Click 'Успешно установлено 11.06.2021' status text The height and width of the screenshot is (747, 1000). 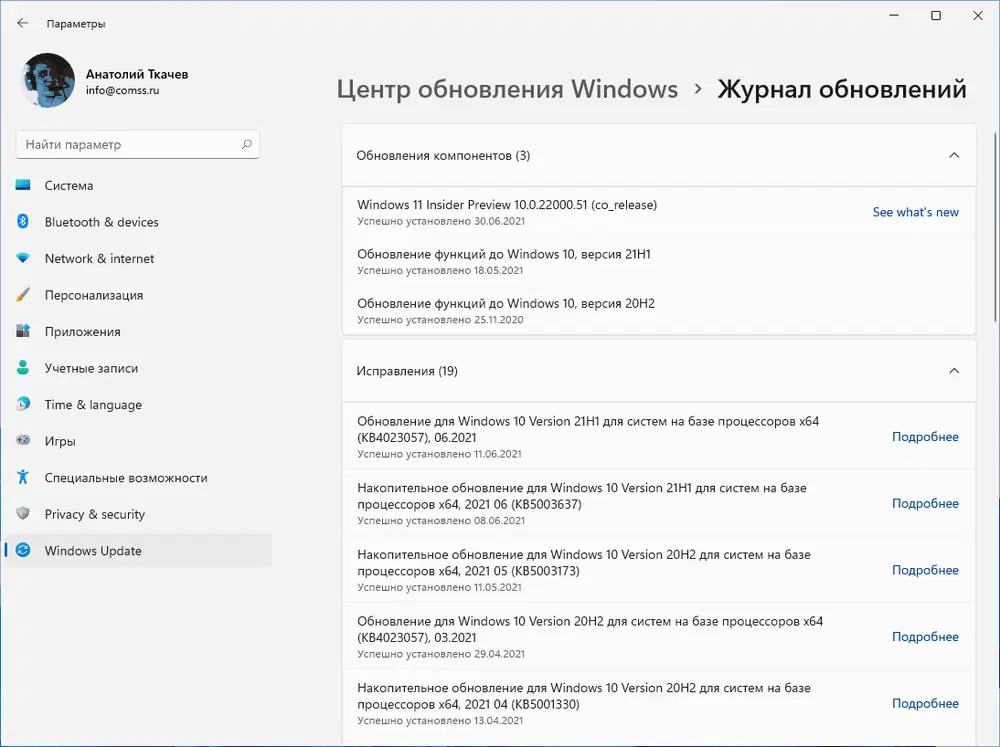439,454
